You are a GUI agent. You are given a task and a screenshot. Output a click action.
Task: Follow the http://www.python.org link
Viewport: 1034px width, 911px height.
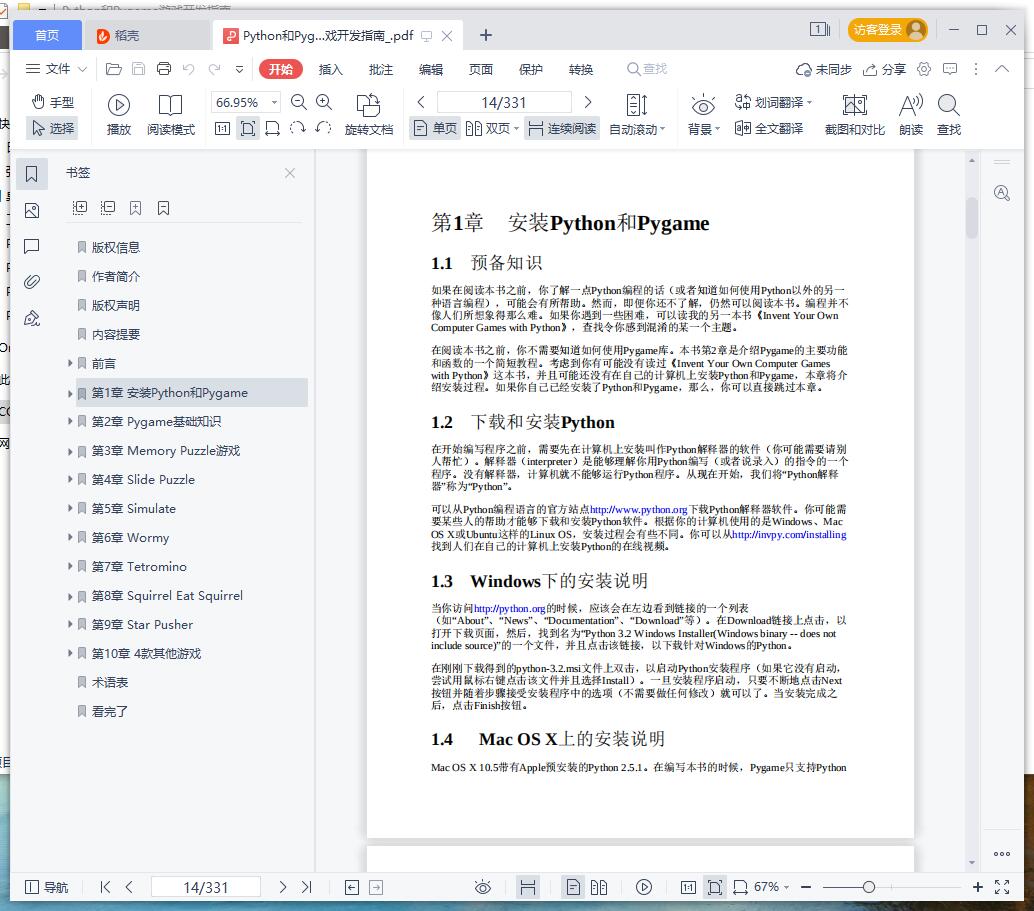[638, 509]
